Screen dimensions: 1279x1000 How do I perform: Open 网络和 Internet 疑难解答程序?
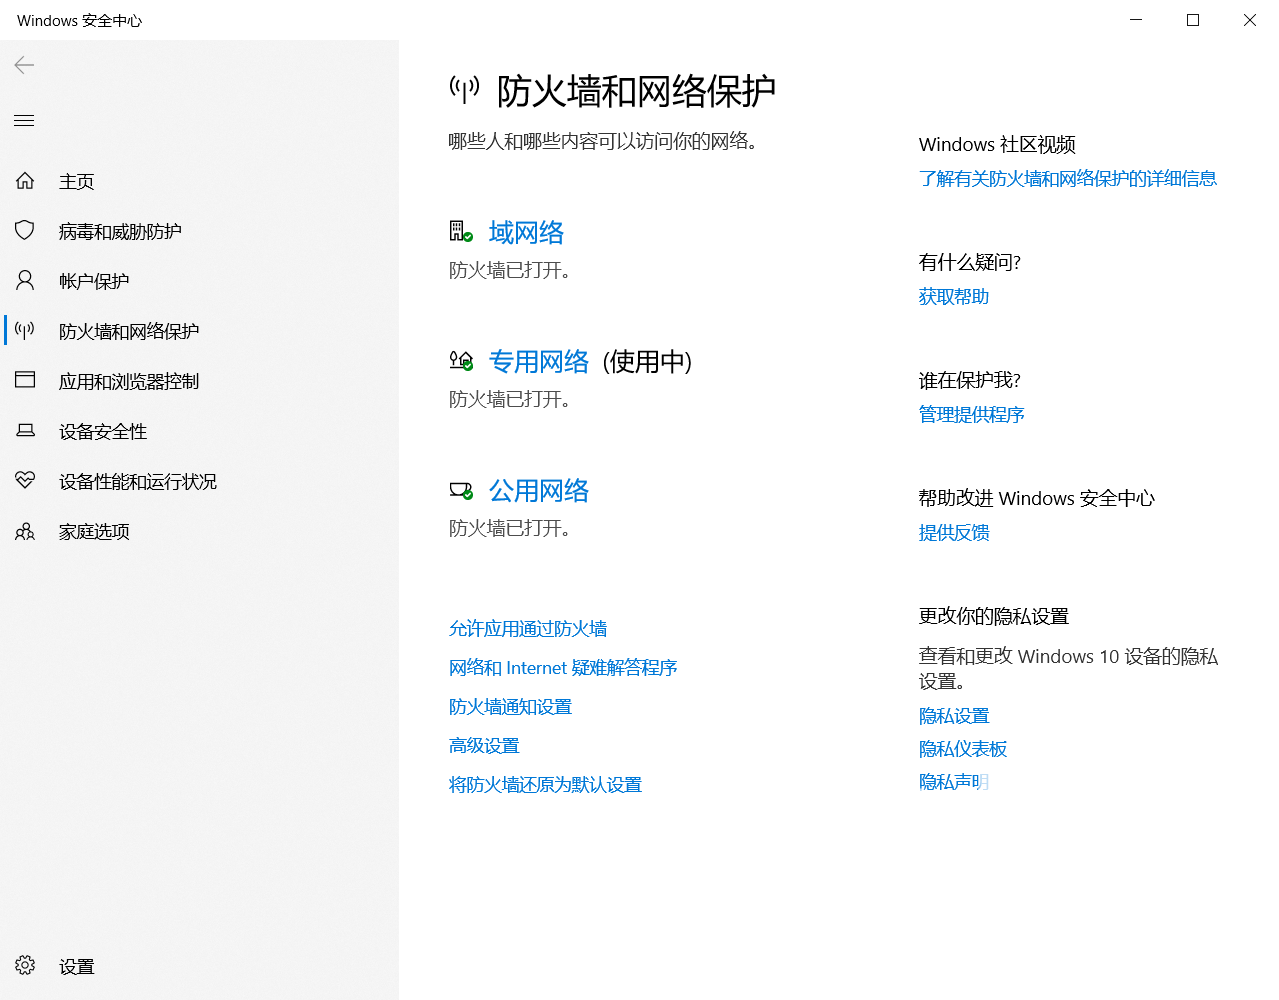tap(563, 668)
